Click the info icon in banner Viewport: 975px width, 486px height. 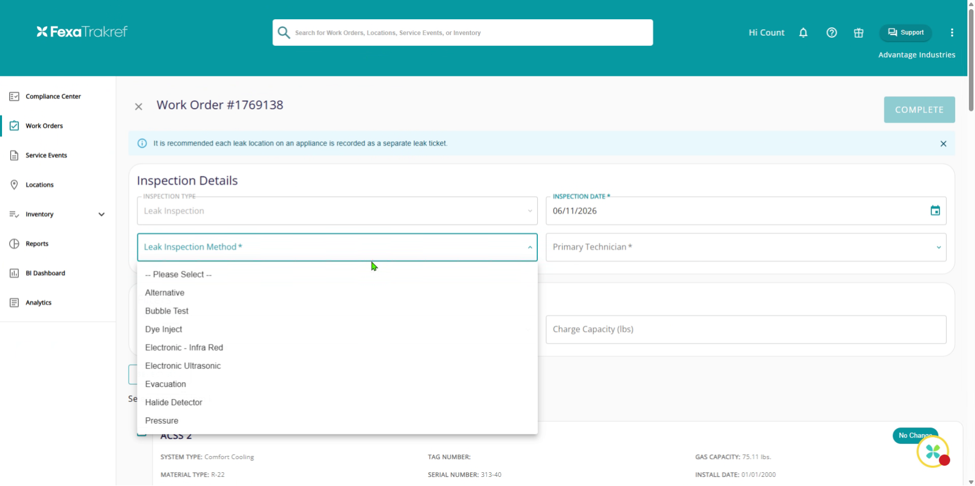point(142,144)
